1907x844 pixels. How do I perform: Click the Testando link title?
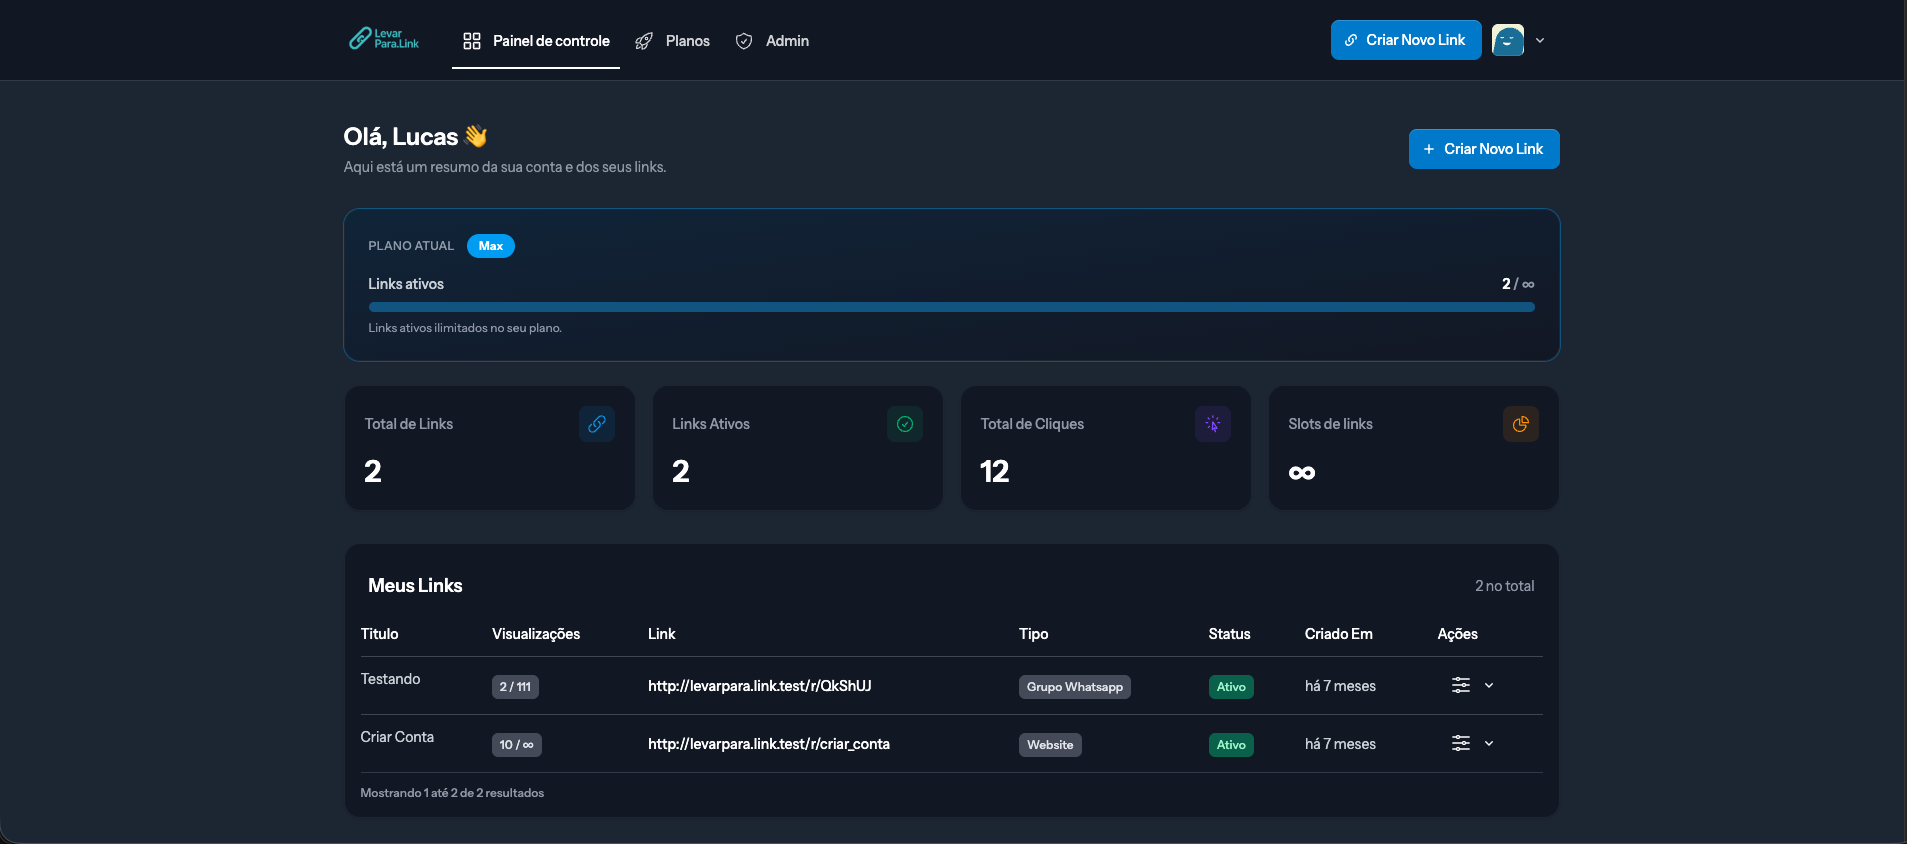[x=390, y=679]
